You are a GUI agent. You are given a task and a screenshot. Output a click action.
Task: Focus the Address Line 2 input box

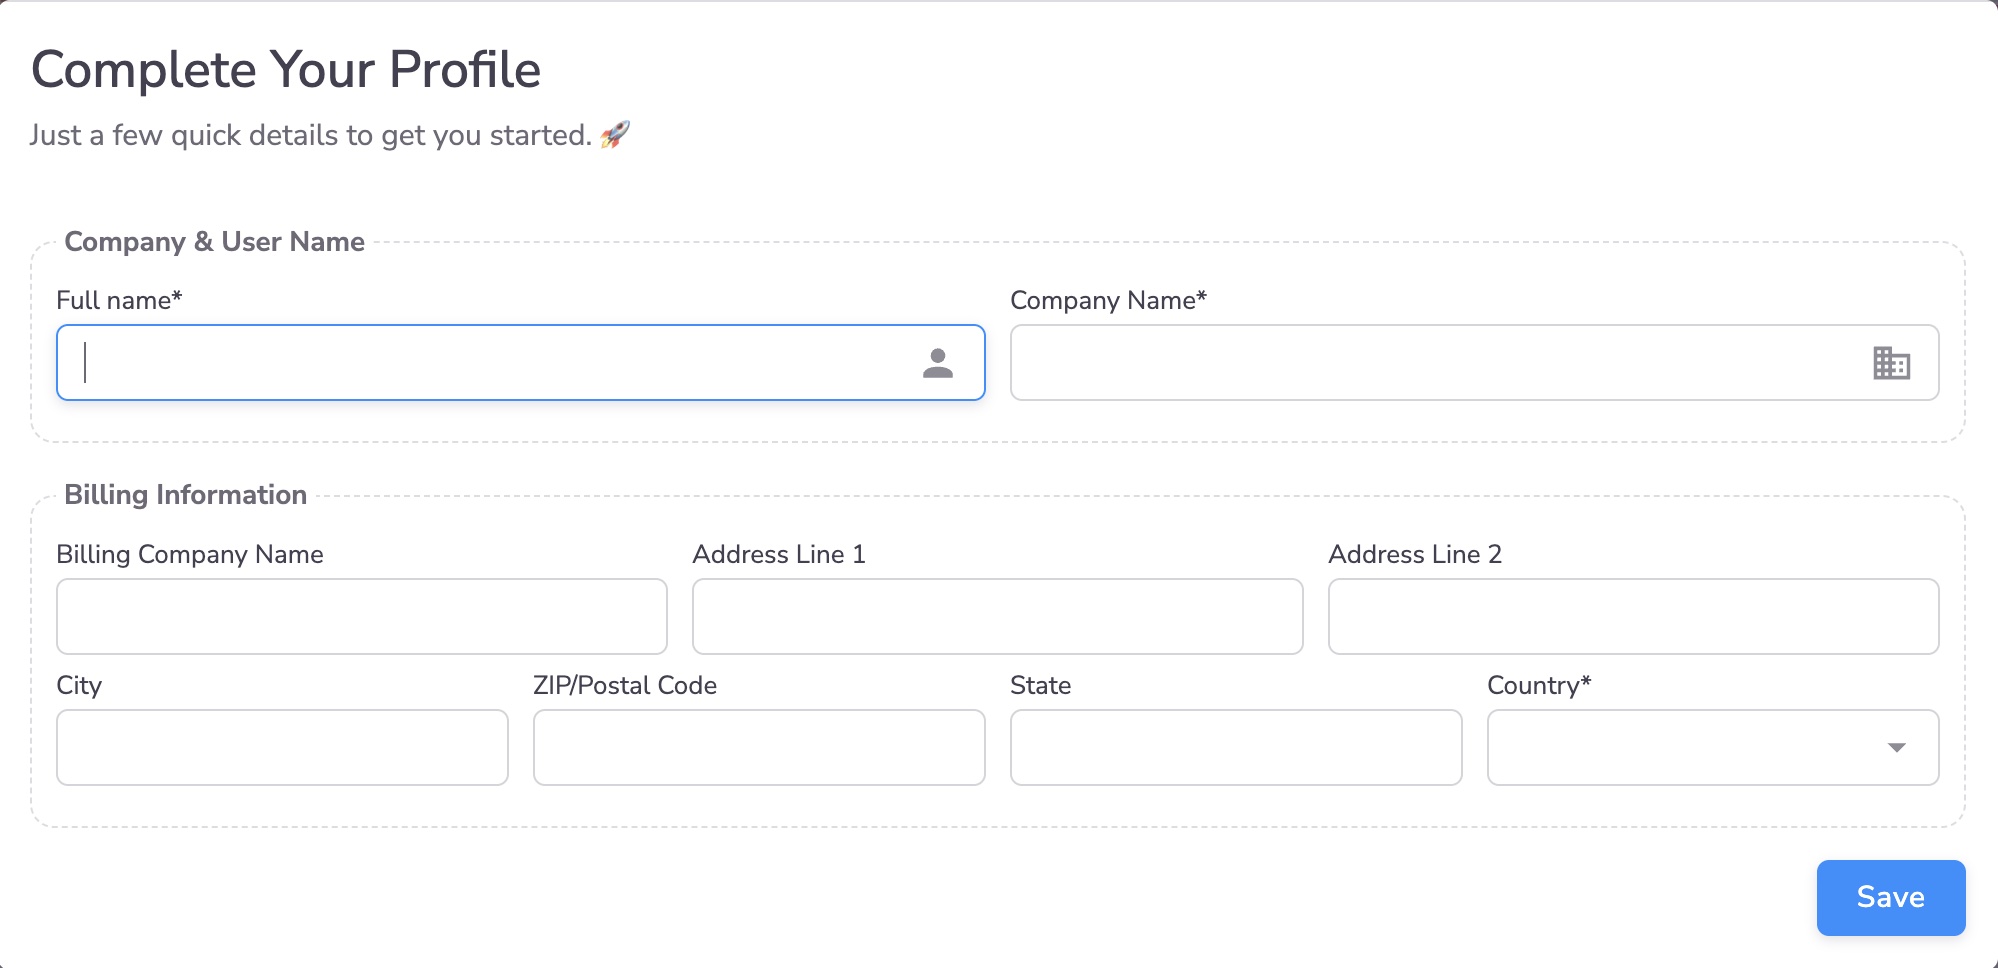tap(1633, 617)
